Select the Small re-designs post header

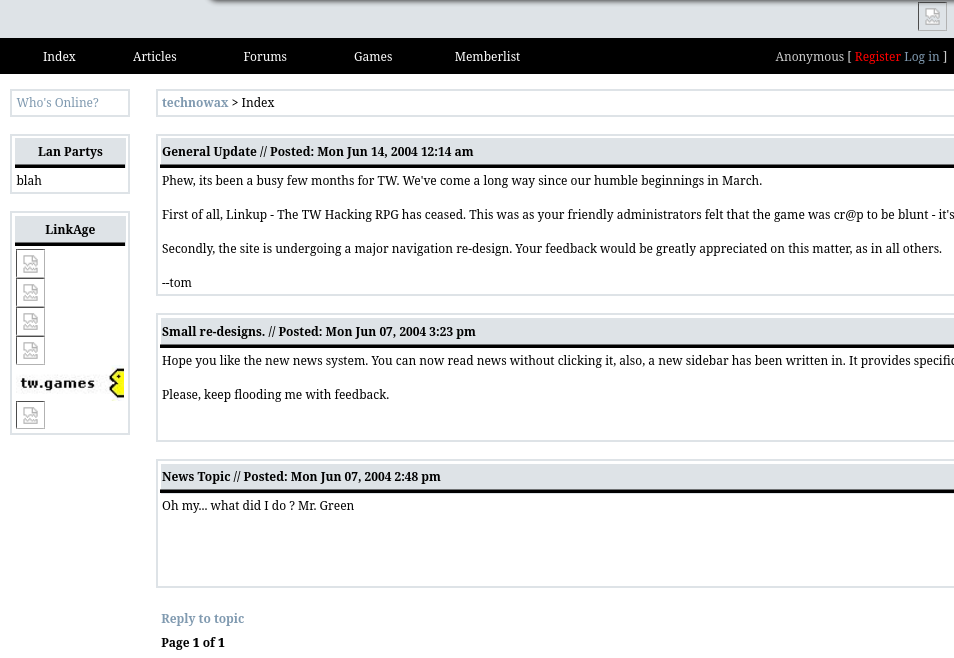point(213,332)
